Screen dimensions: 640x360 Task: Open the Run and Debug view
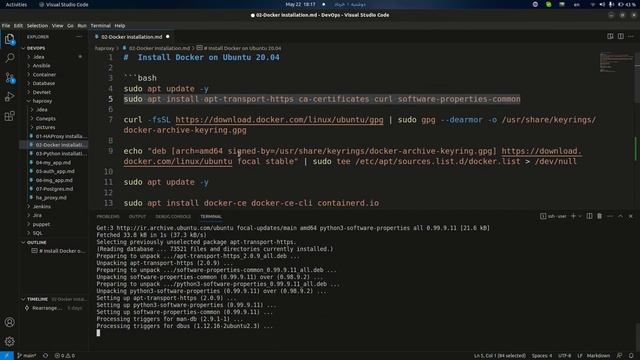(x=9, y=97)
